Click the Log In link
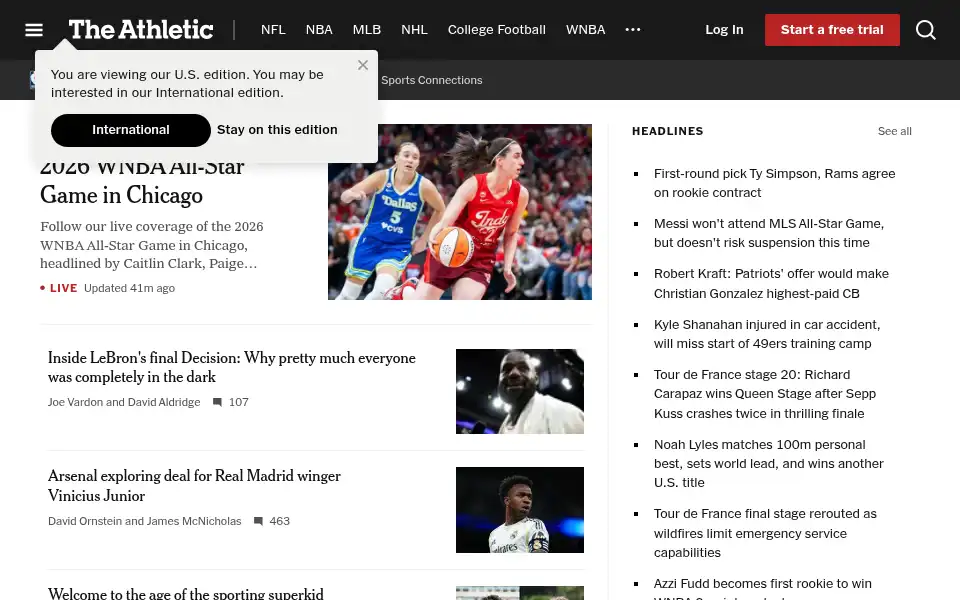The height and width of the screenshot is (600, 960). click(724, 29)
